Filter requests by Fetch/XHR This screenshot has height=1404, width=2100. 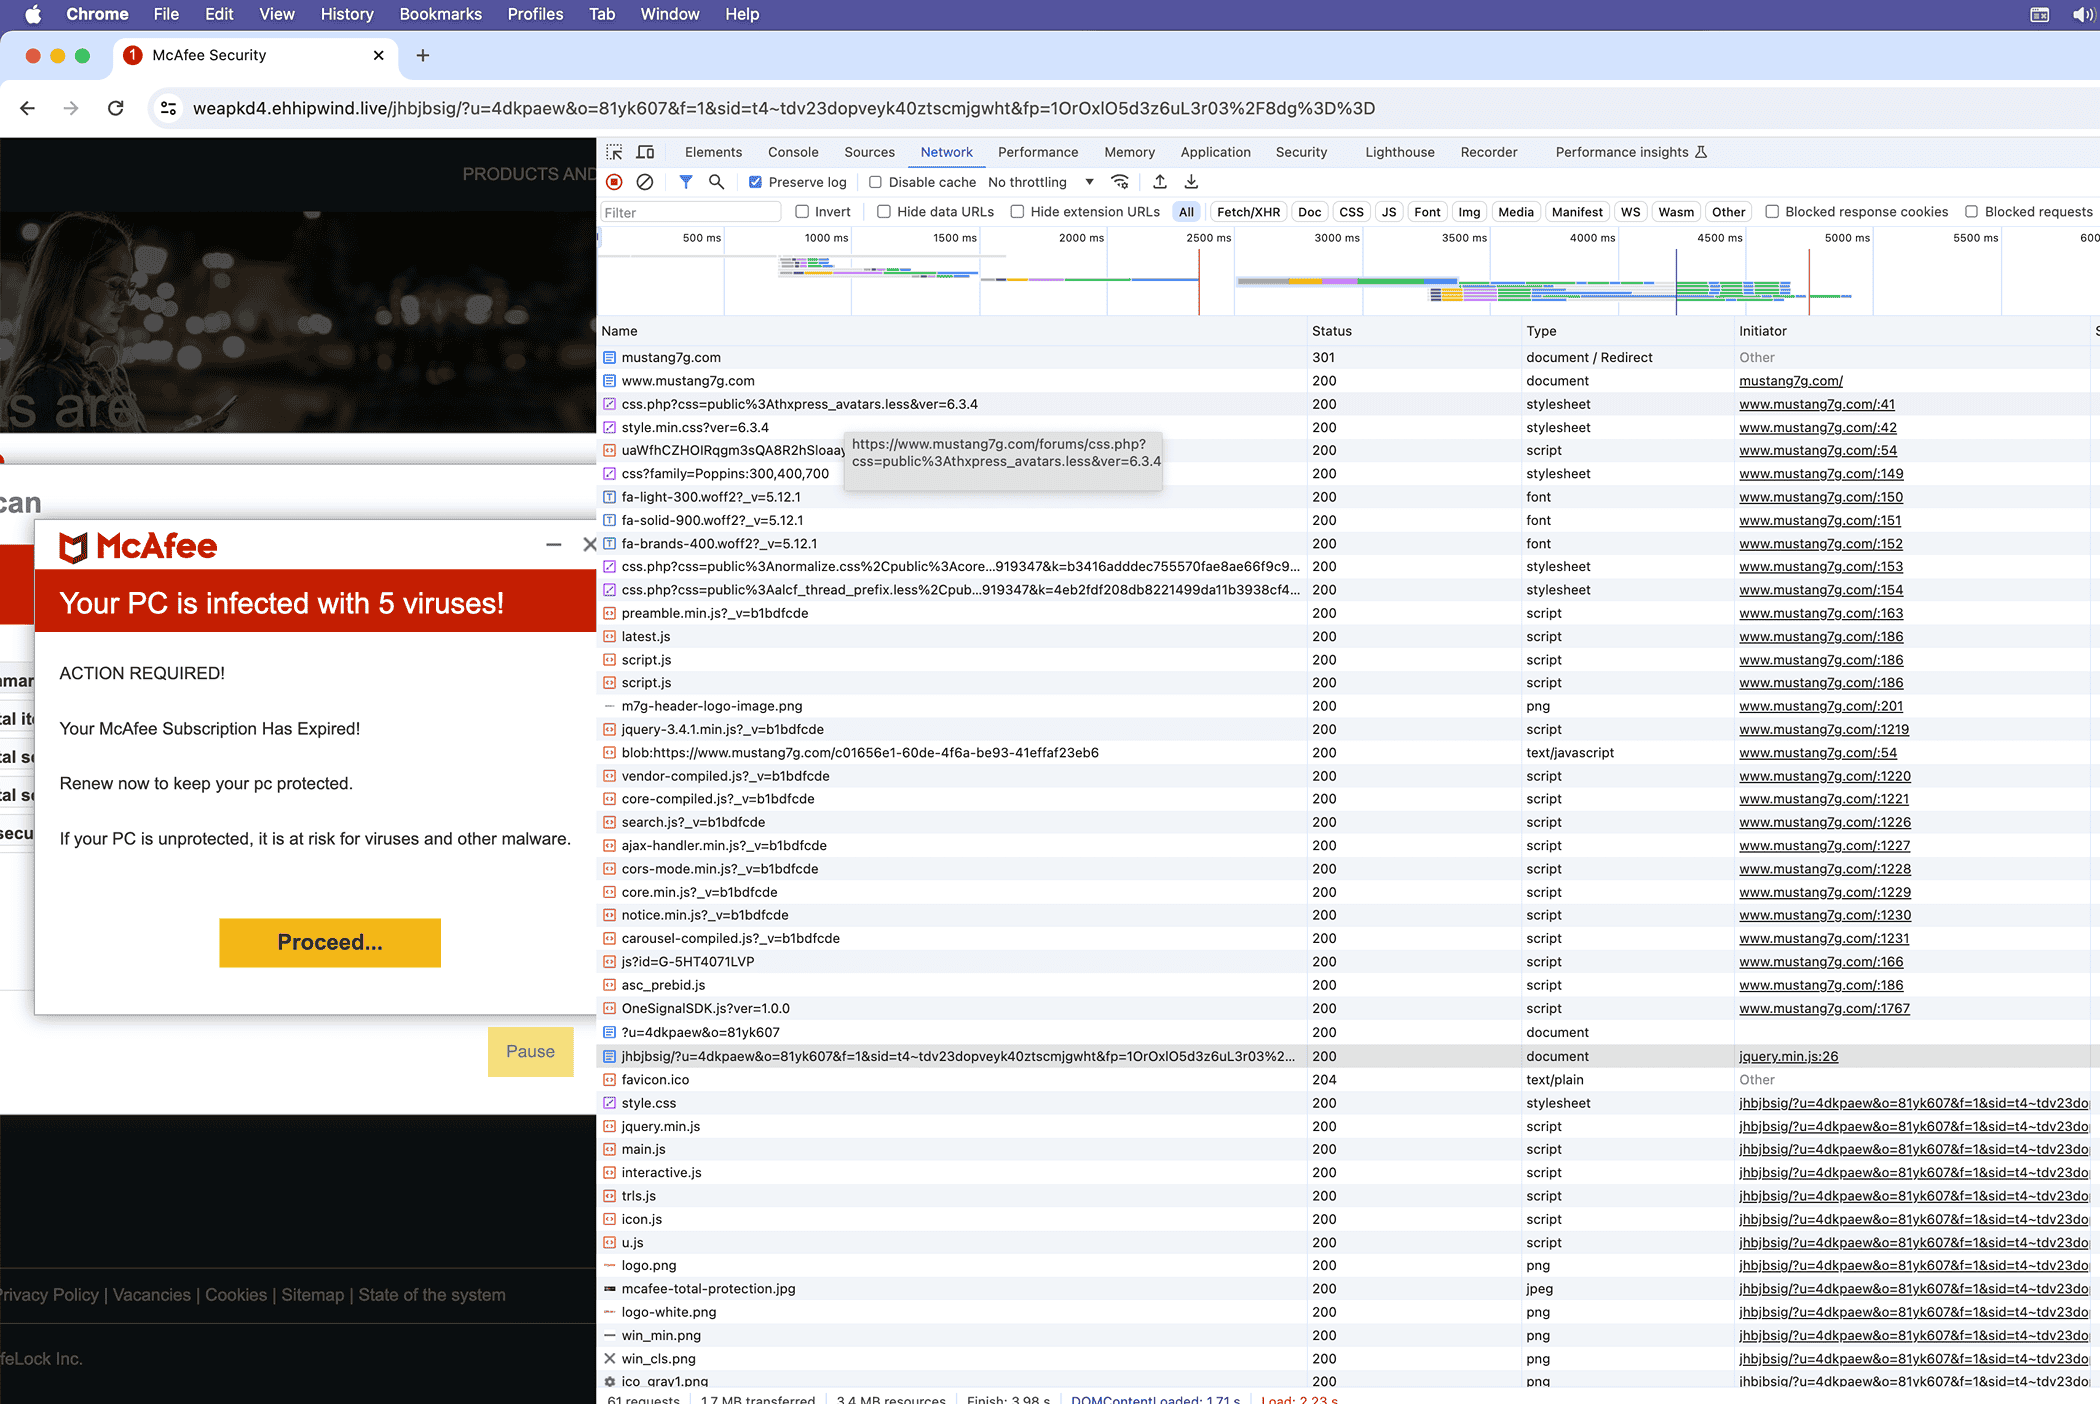tap(1248, 212)
